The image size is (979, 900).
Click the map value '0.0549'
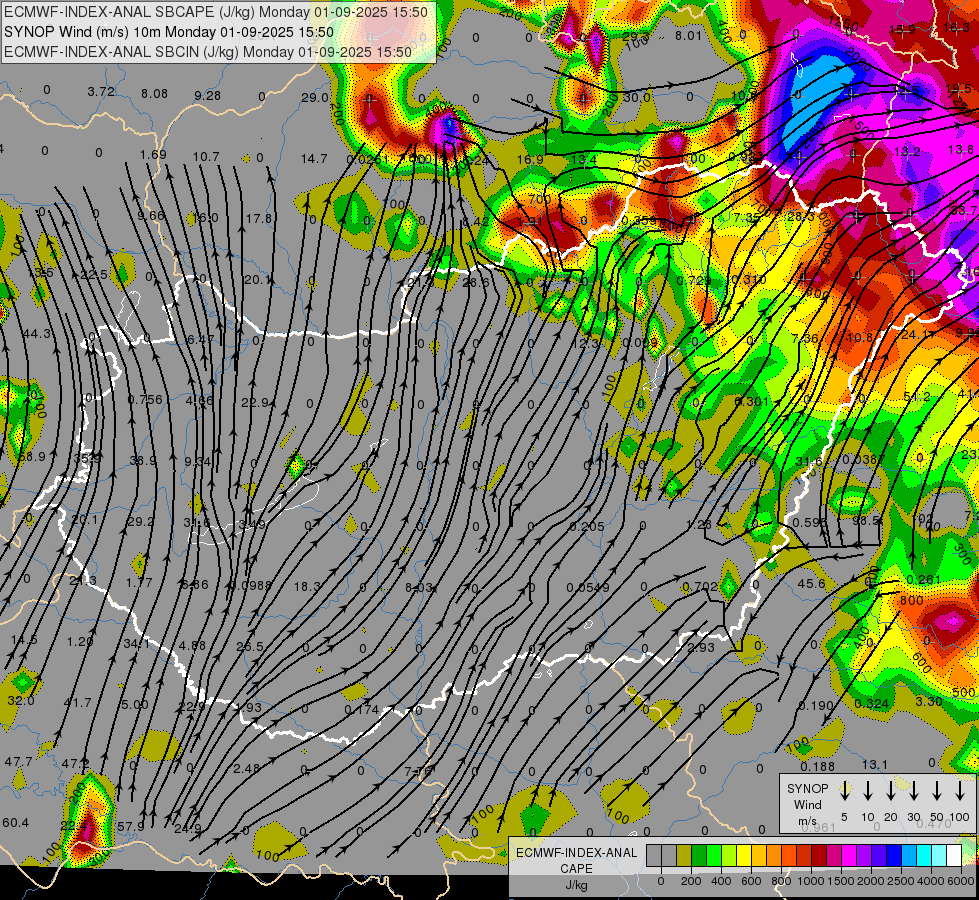coord(588,588)
